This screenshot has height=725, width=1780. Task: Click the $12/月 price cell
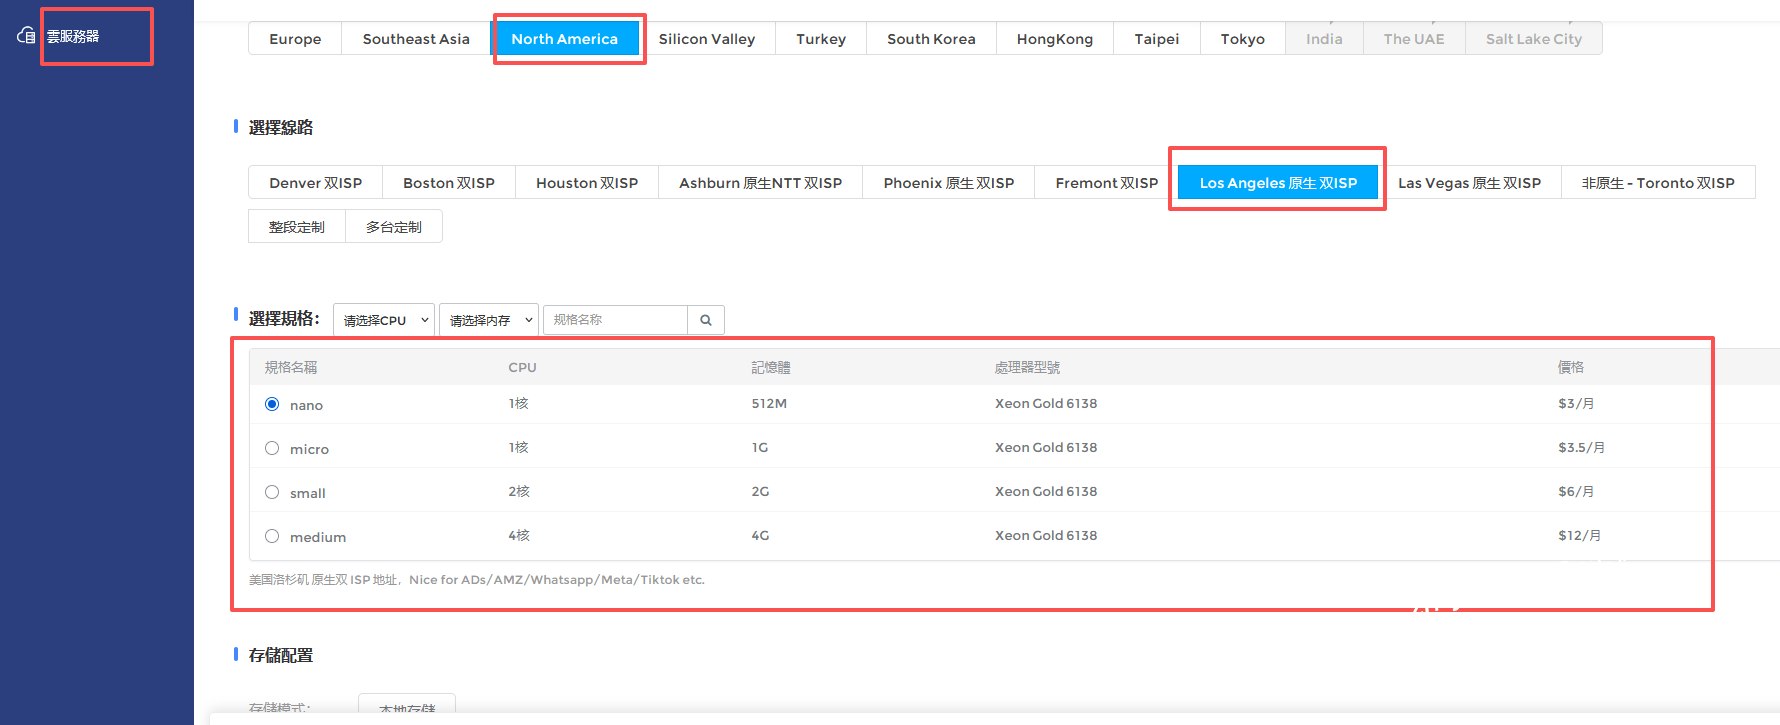point(1580,536)
